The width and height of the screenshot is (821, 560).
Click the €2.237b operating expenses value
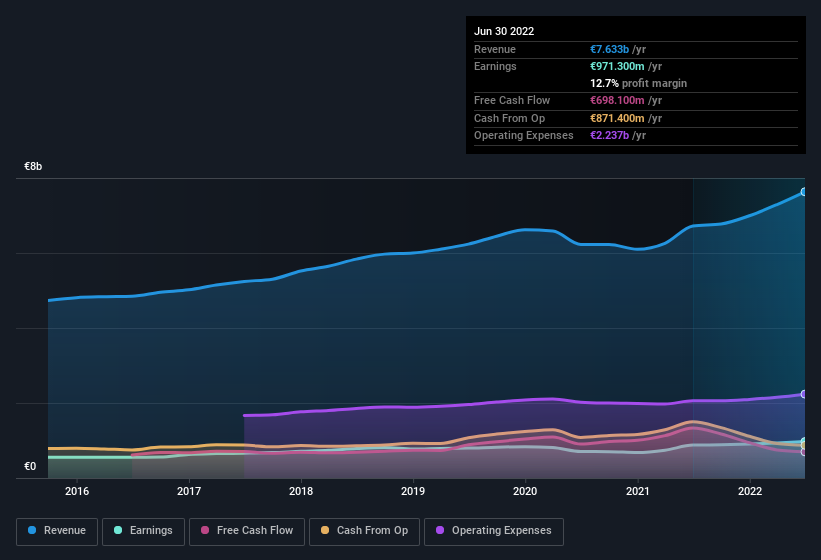609,136
